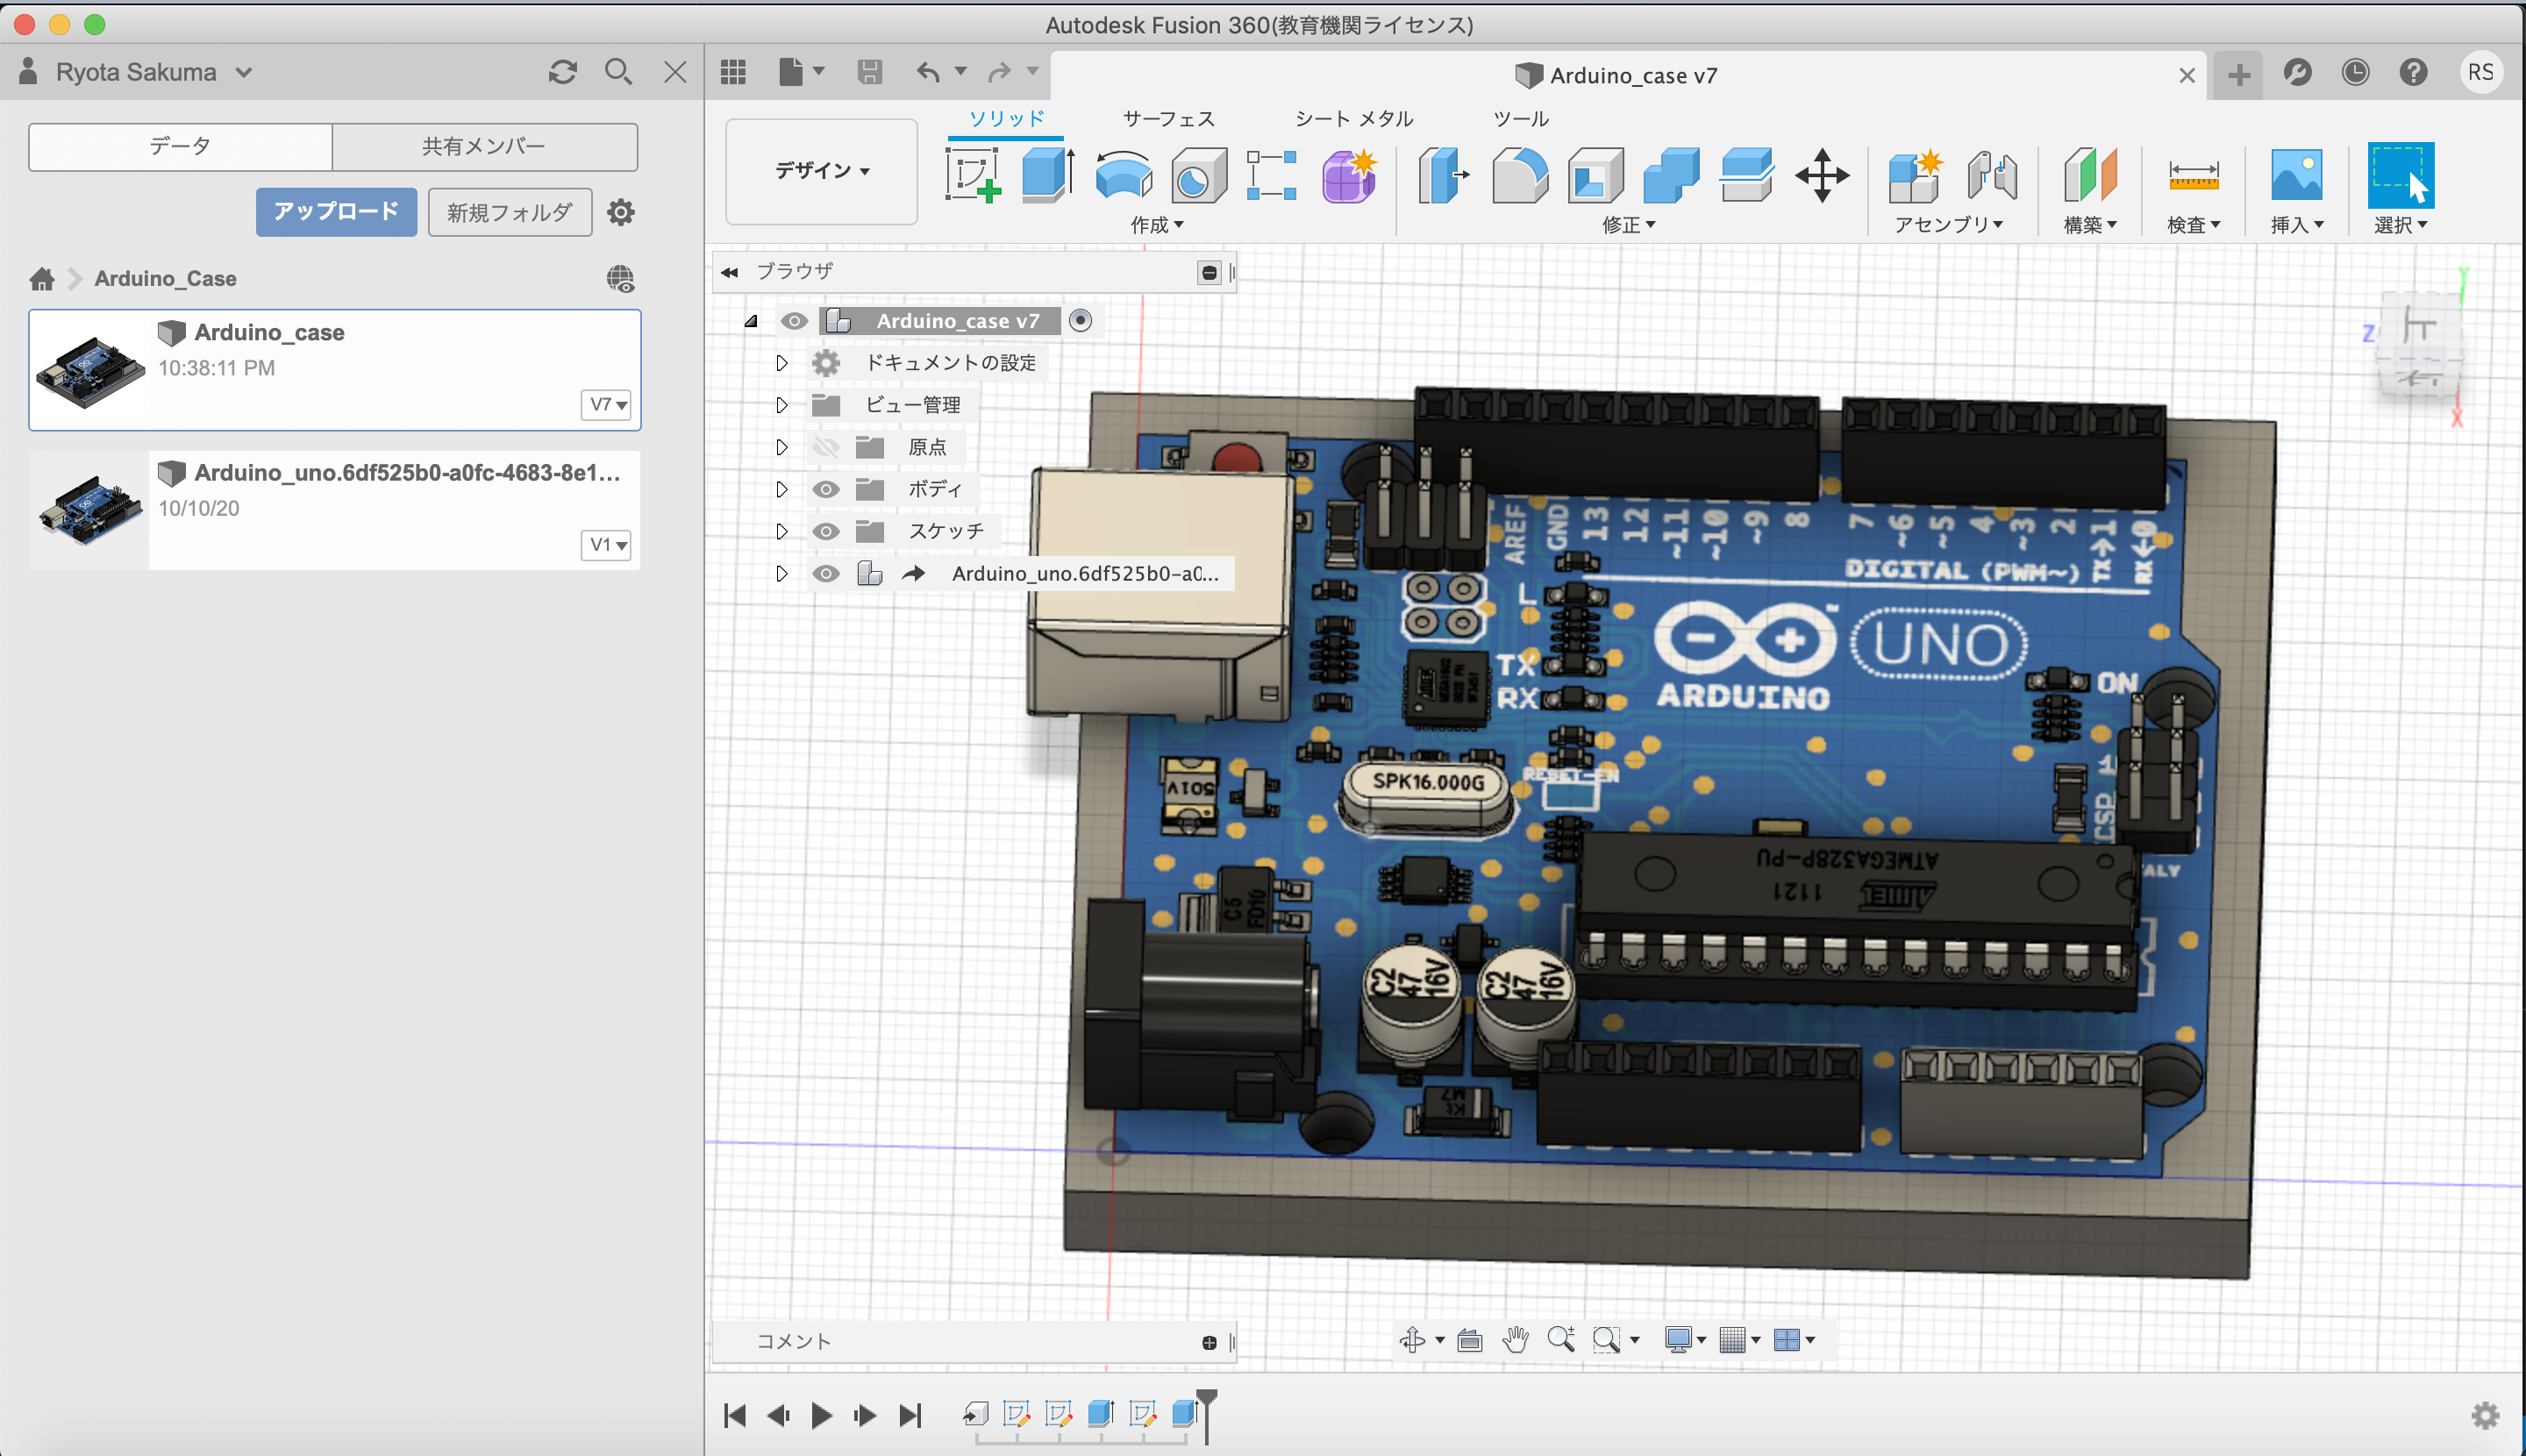Select the Create Sketch tool icon
The image size is (2526, 1456).
972,175
